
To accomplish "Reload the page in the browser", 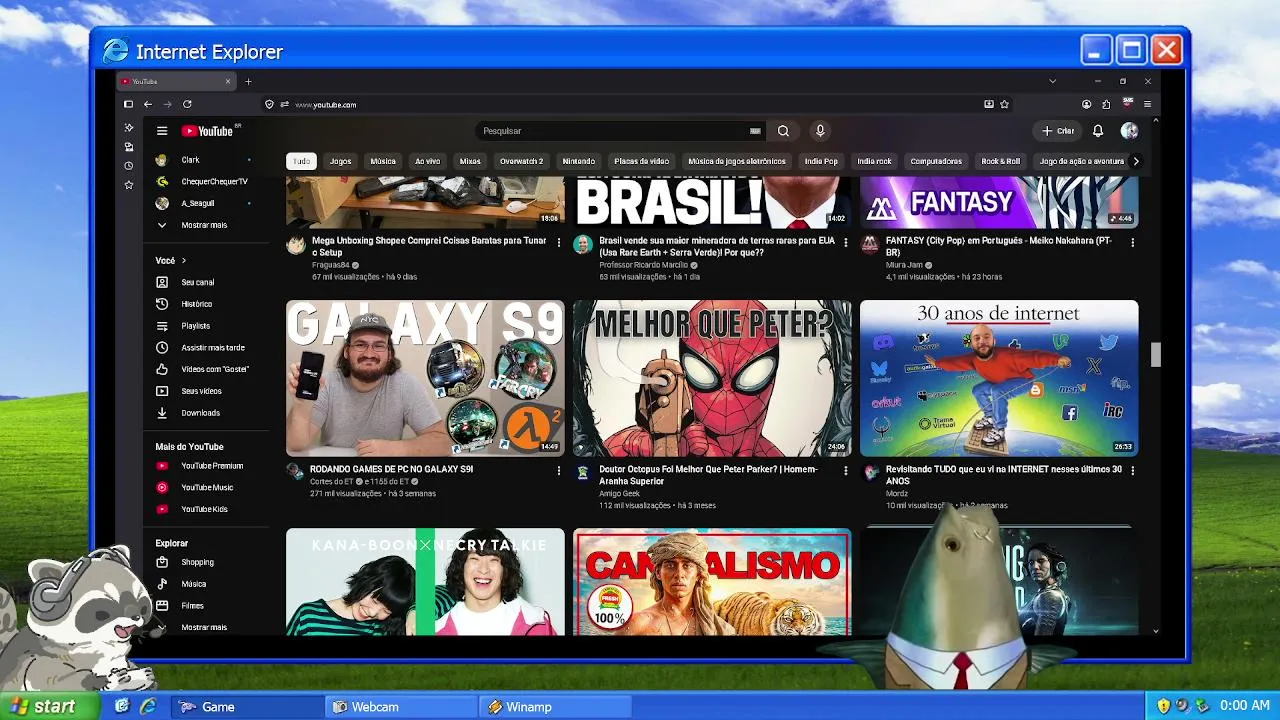I will click(187, 104).
